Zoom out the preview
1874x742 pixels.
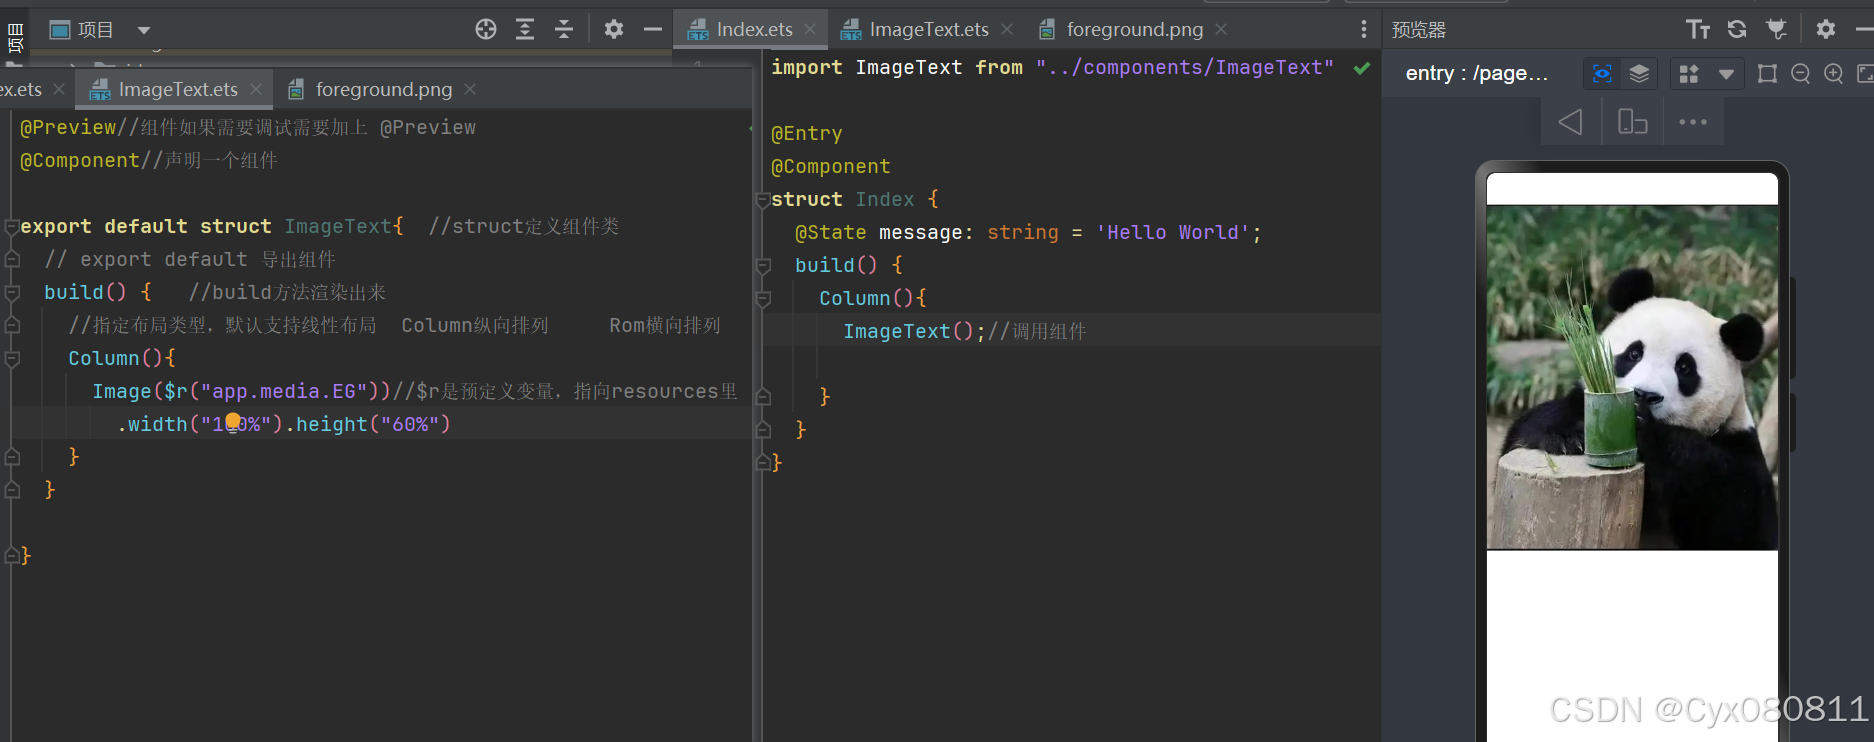pyautogui.click(x=1801, y=74)
